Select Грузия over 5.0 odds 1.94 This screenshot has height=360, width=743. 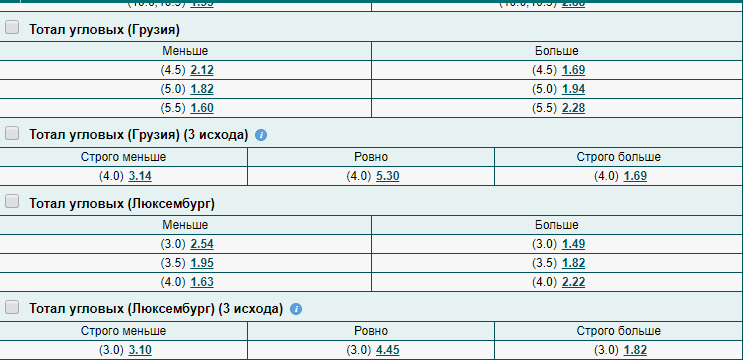coord(573,90)
